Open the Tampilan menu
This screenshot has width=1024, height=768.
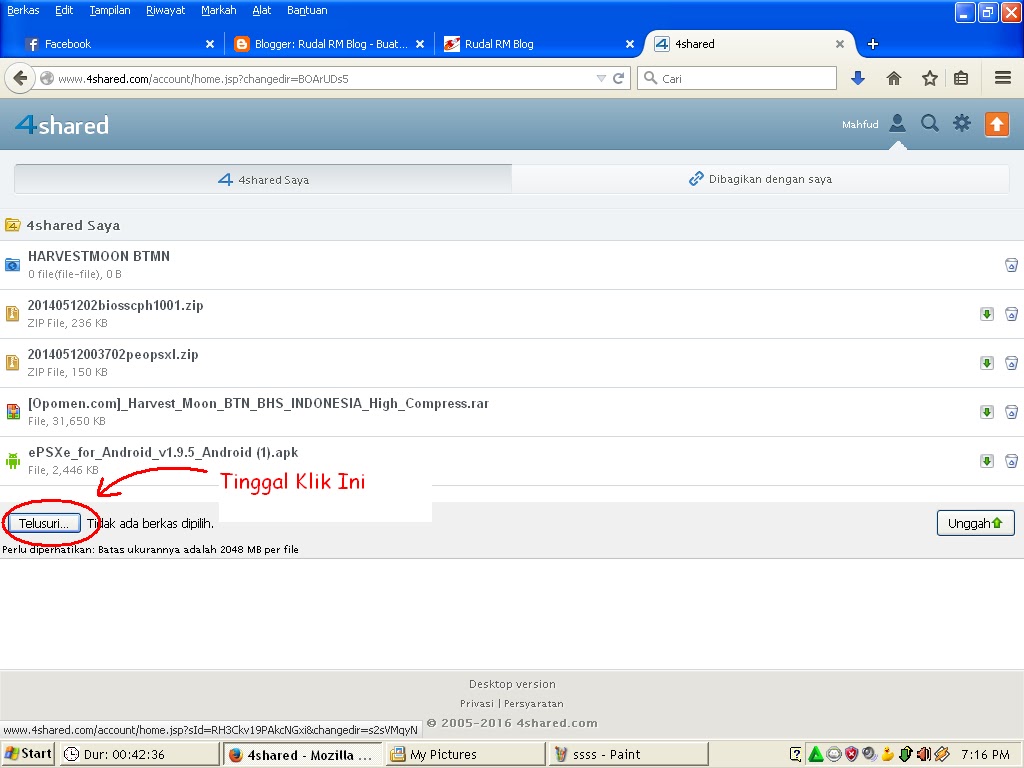tap(110, 10)
